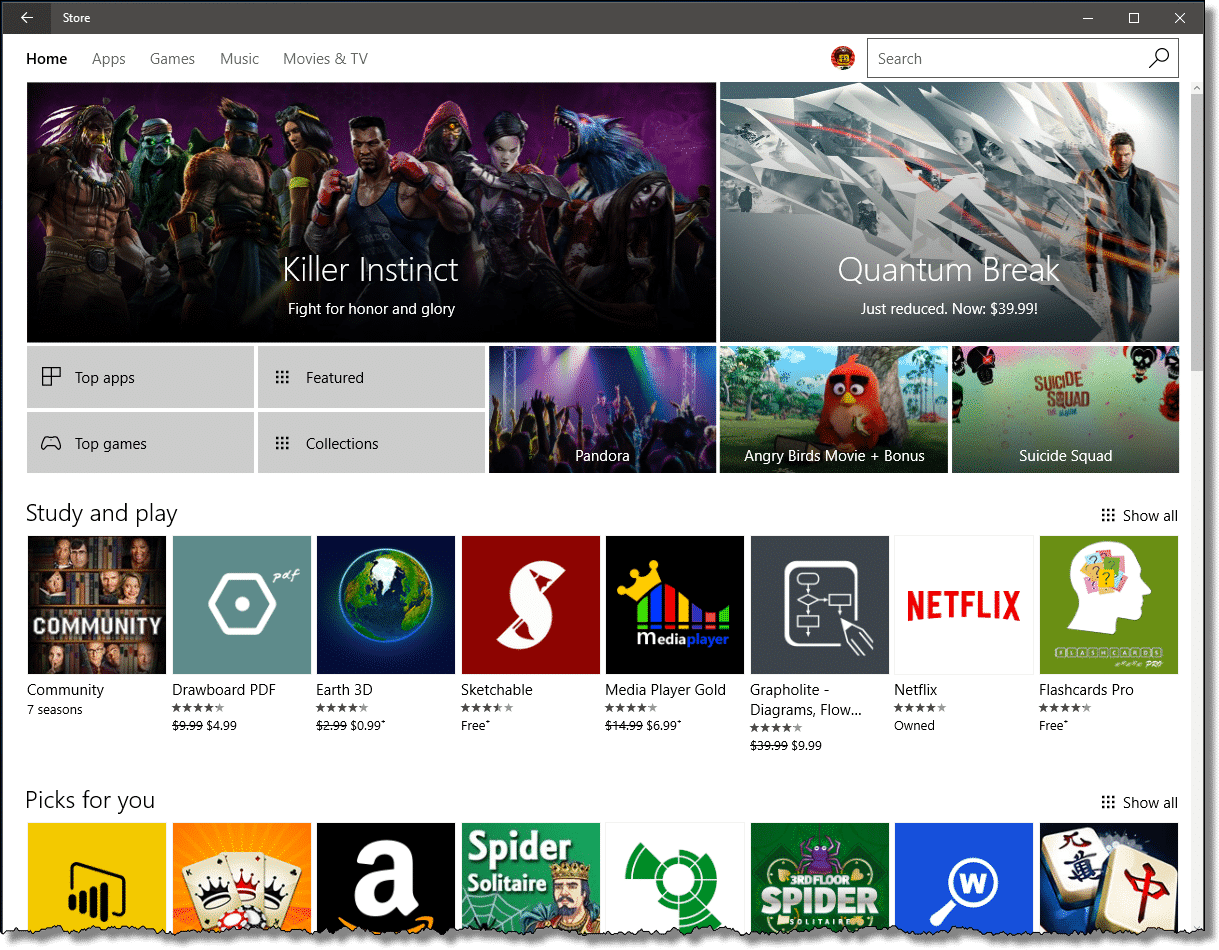Show all Study and play items

(x=1139, y=516)
